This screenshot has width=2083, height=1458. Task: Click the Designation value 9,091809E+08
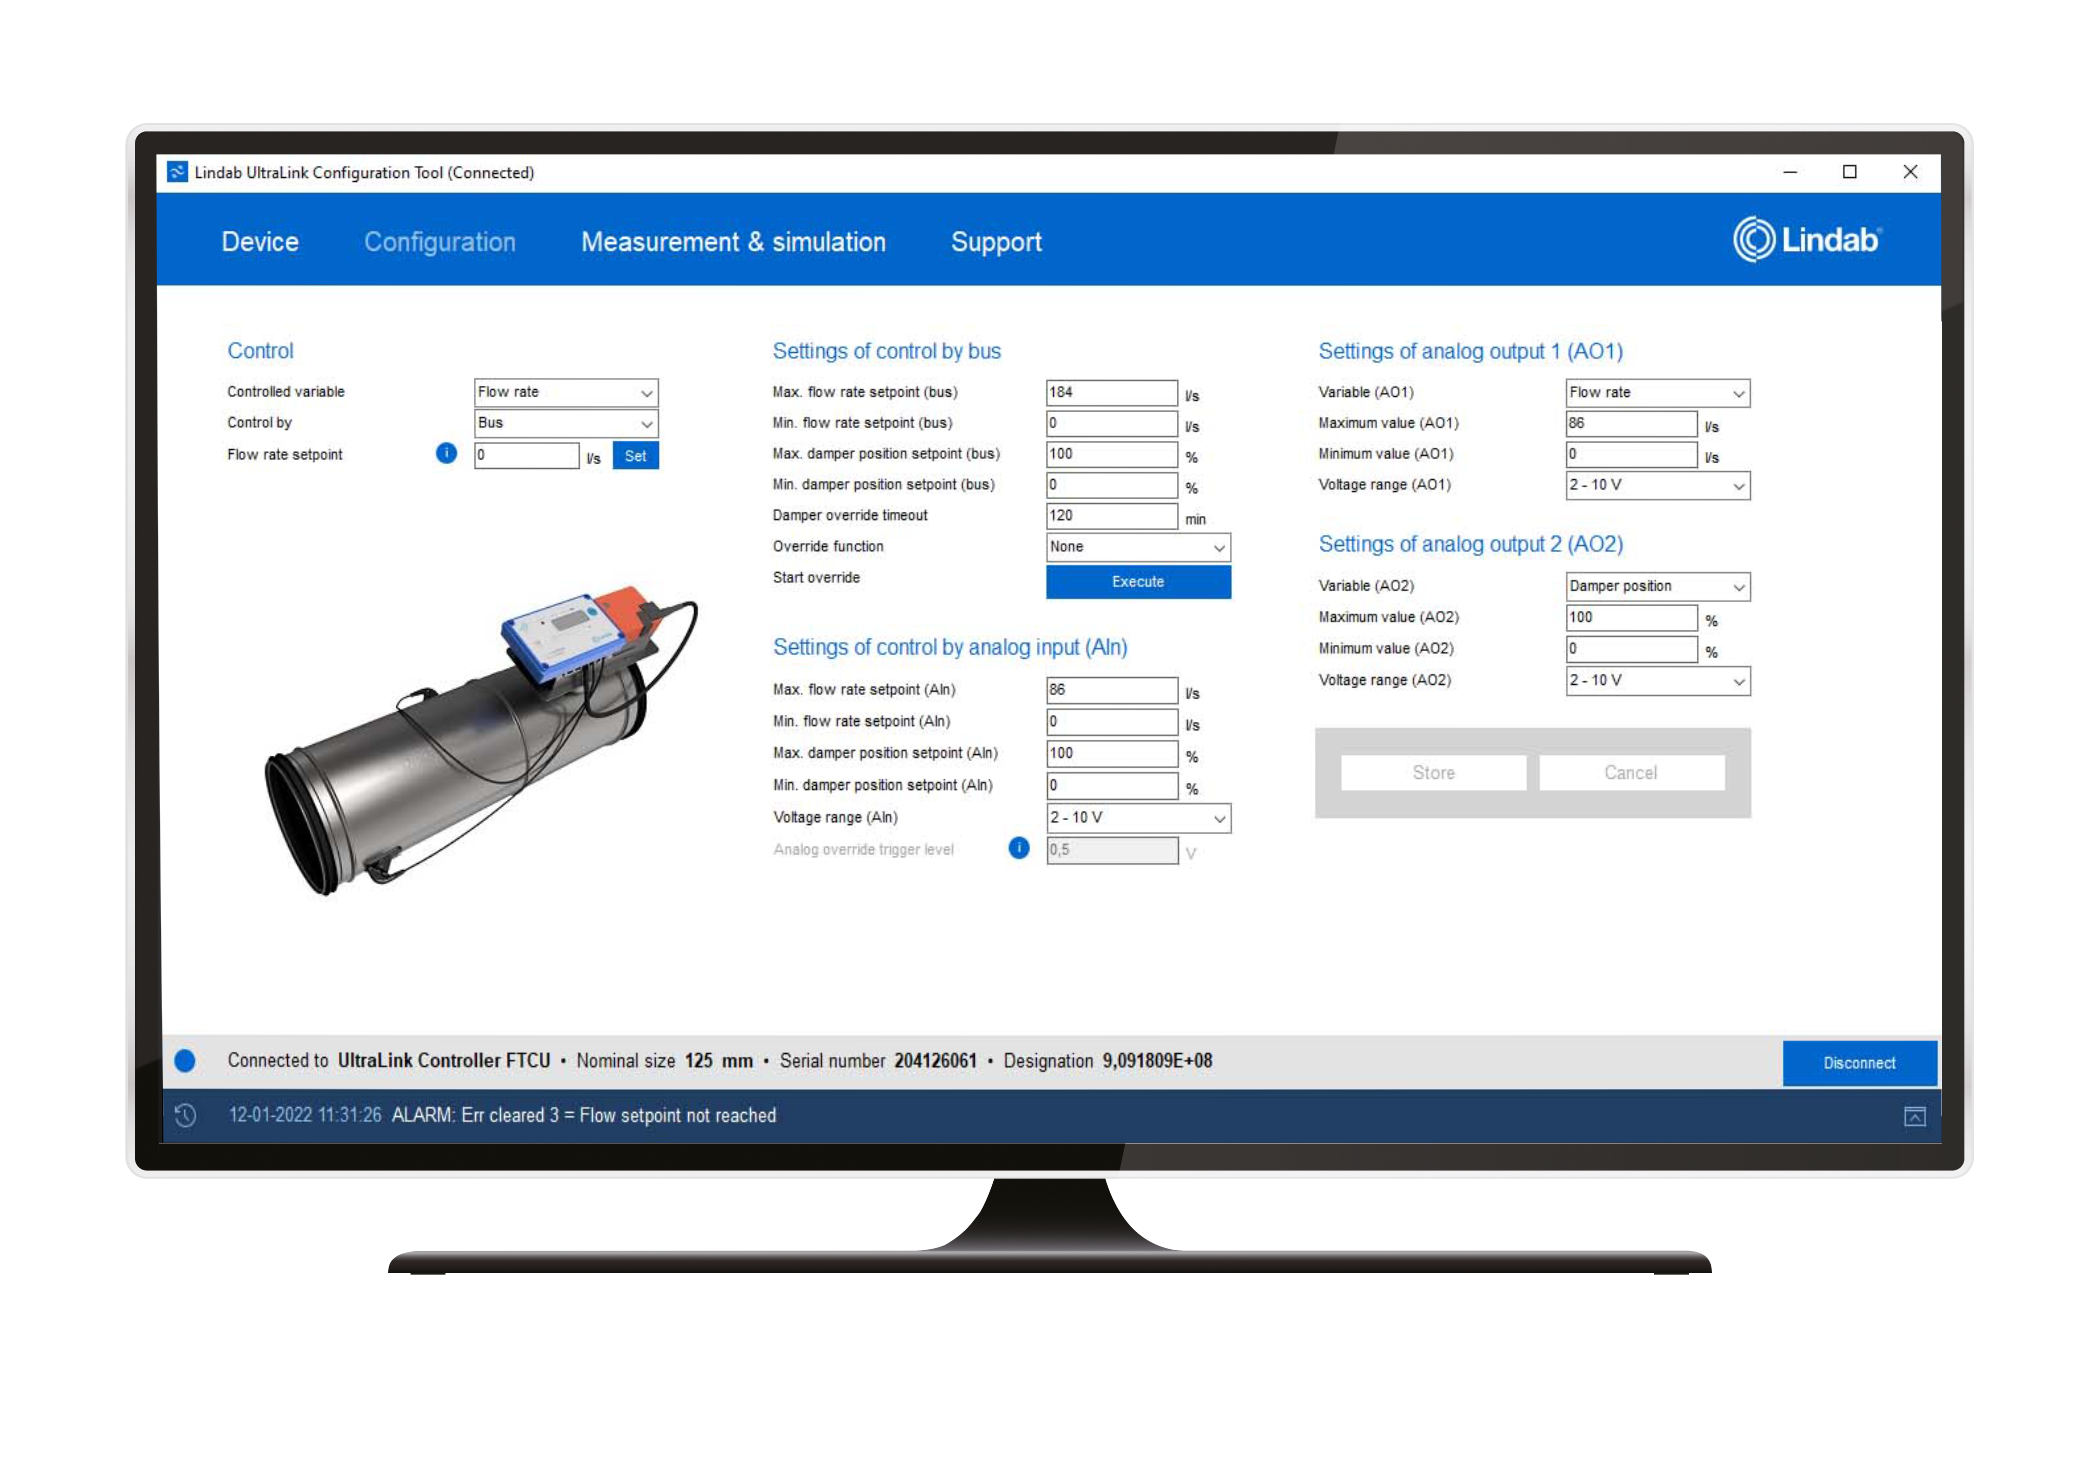(x=1157, y=1061)
